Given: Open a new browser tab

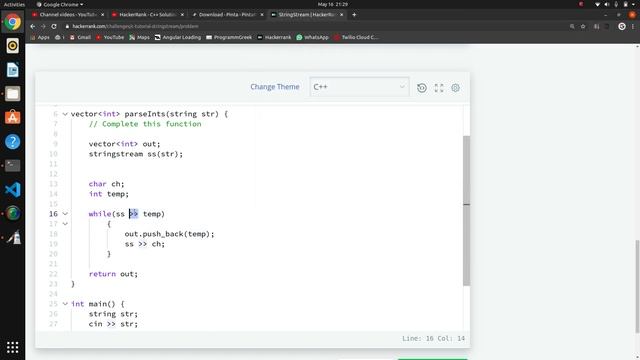Looking at the screenshot, I should pyautogui.click(x=354, y=15).
